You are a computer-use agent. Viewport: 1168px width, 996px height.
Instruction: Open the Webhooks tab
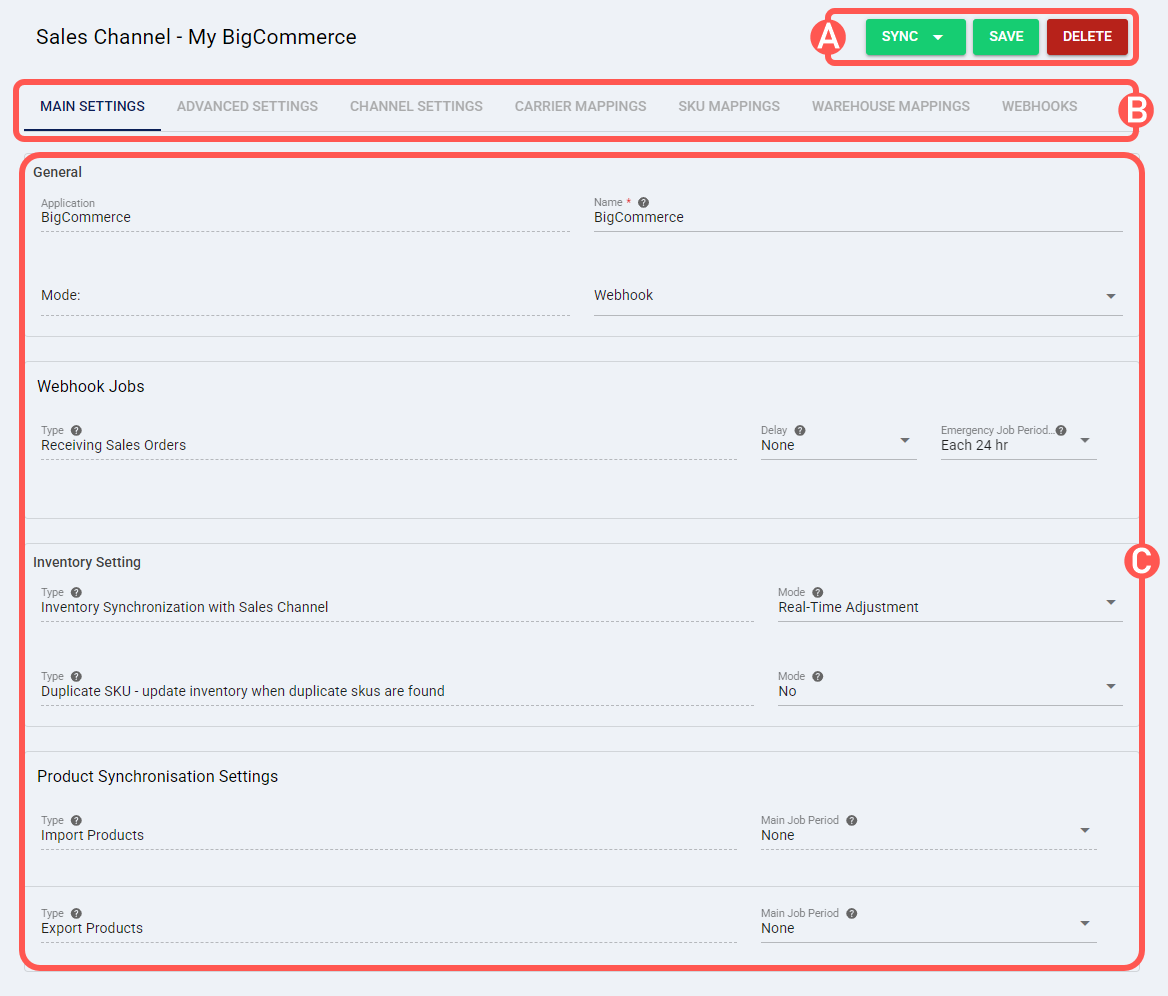pyautogui.click(x=1039, y=107)
